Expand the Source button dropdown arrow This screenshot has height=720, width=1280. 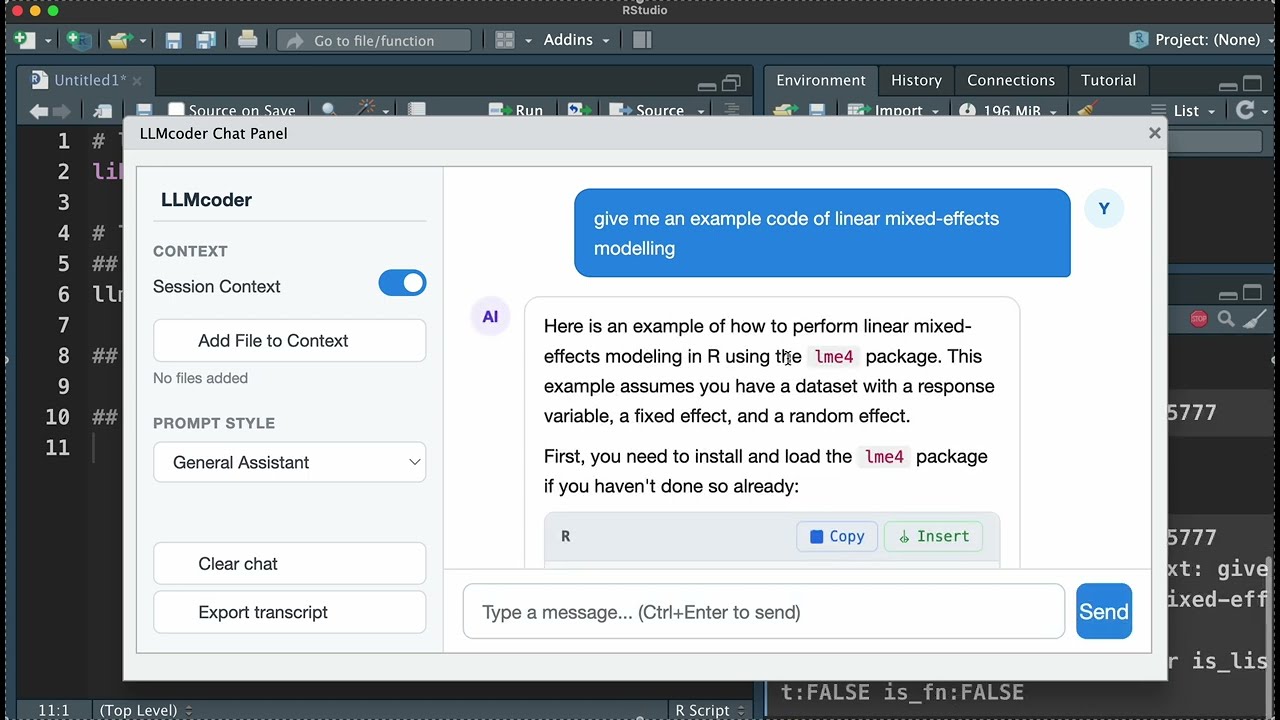701,111
